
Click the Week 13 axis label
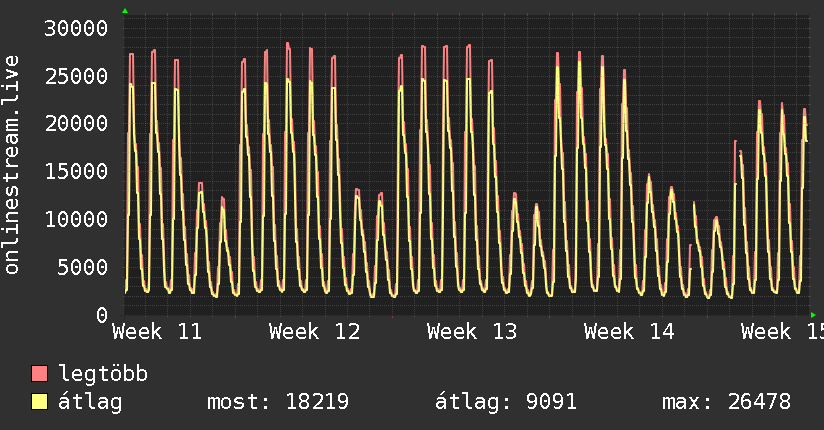click(472, 332)
